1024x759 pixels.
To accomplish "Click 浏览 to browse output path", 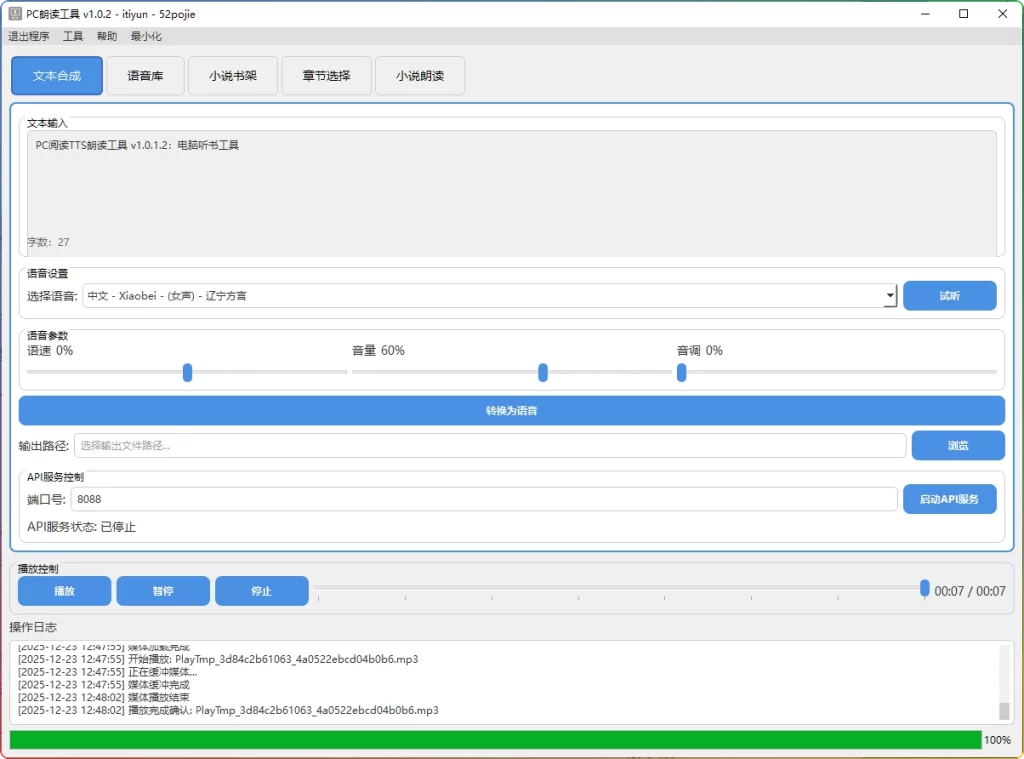I will click(957, 445).
